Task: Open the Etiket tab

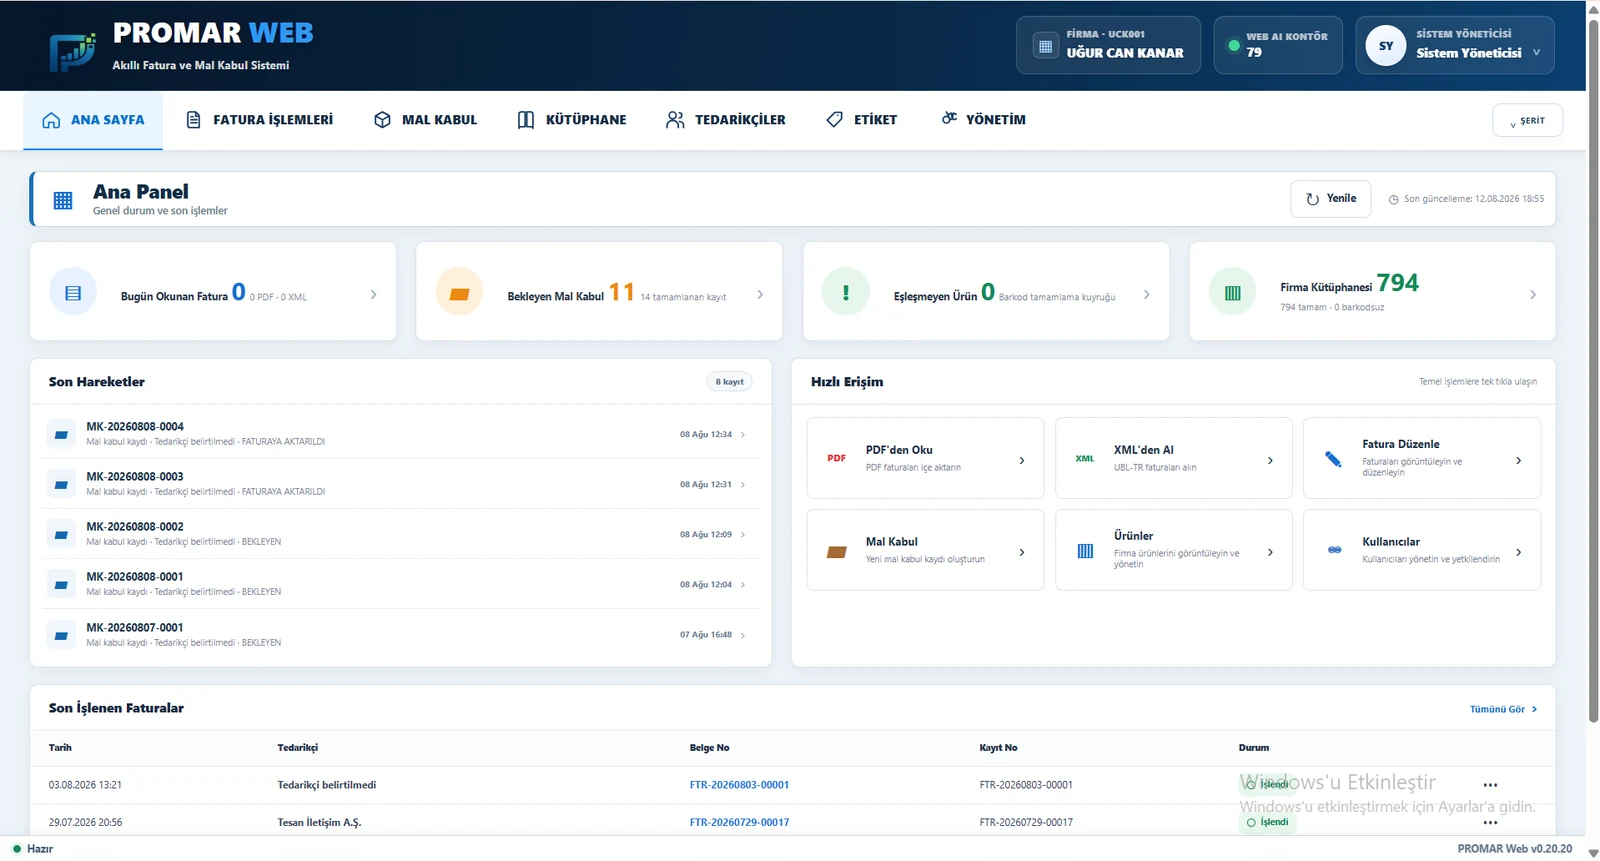Action: click(861, 120)
